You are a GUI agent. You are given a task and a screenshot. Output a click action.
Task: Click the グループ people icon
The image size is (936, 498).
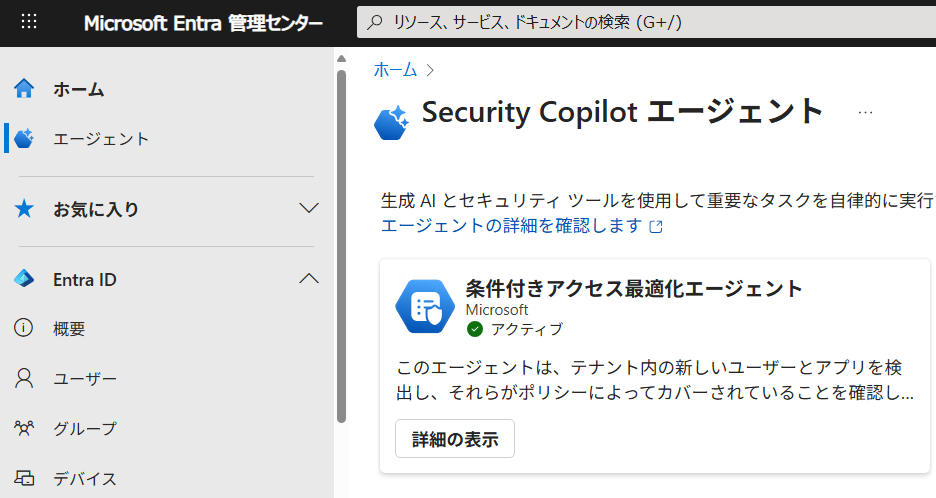pos(24,428)
